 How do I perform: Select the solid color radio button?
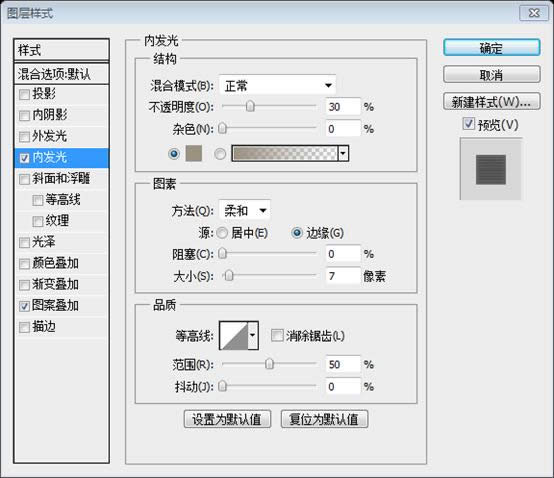pos(174,154)
